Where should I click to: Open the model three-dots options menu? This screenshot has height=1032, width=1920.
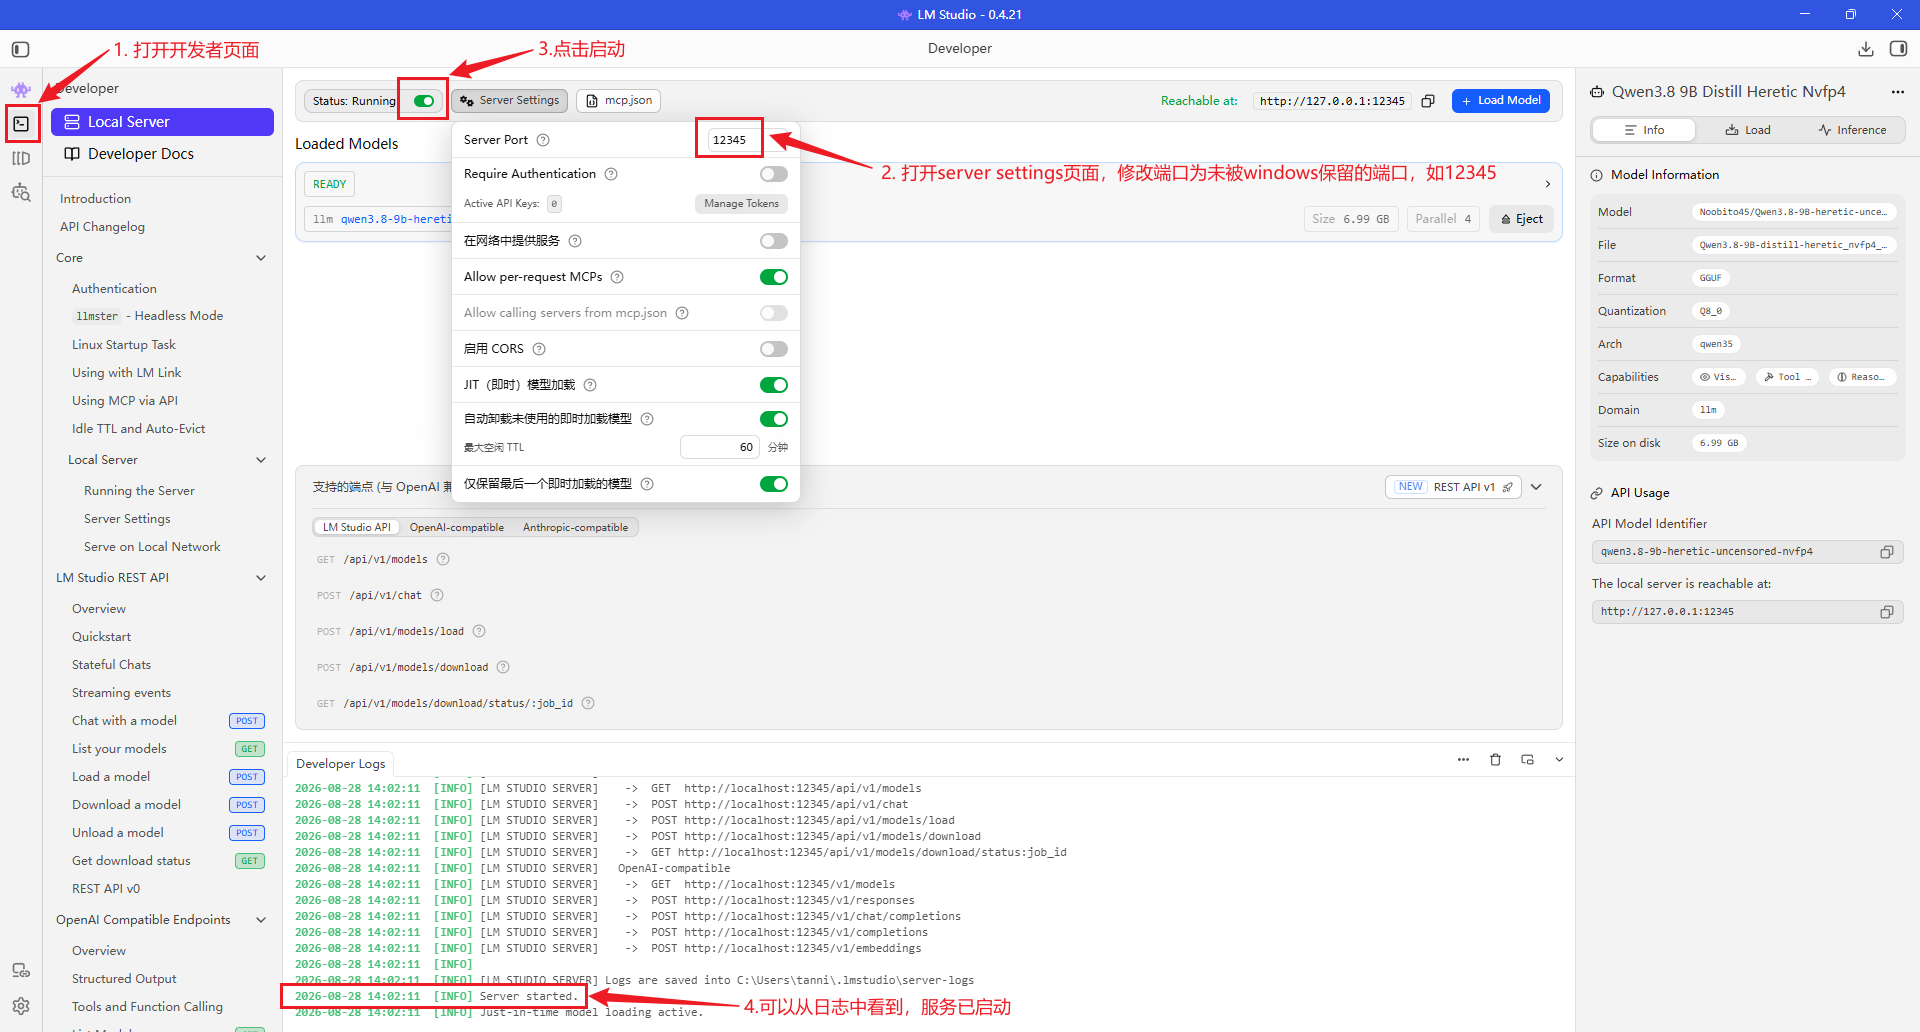[1898, 92]
